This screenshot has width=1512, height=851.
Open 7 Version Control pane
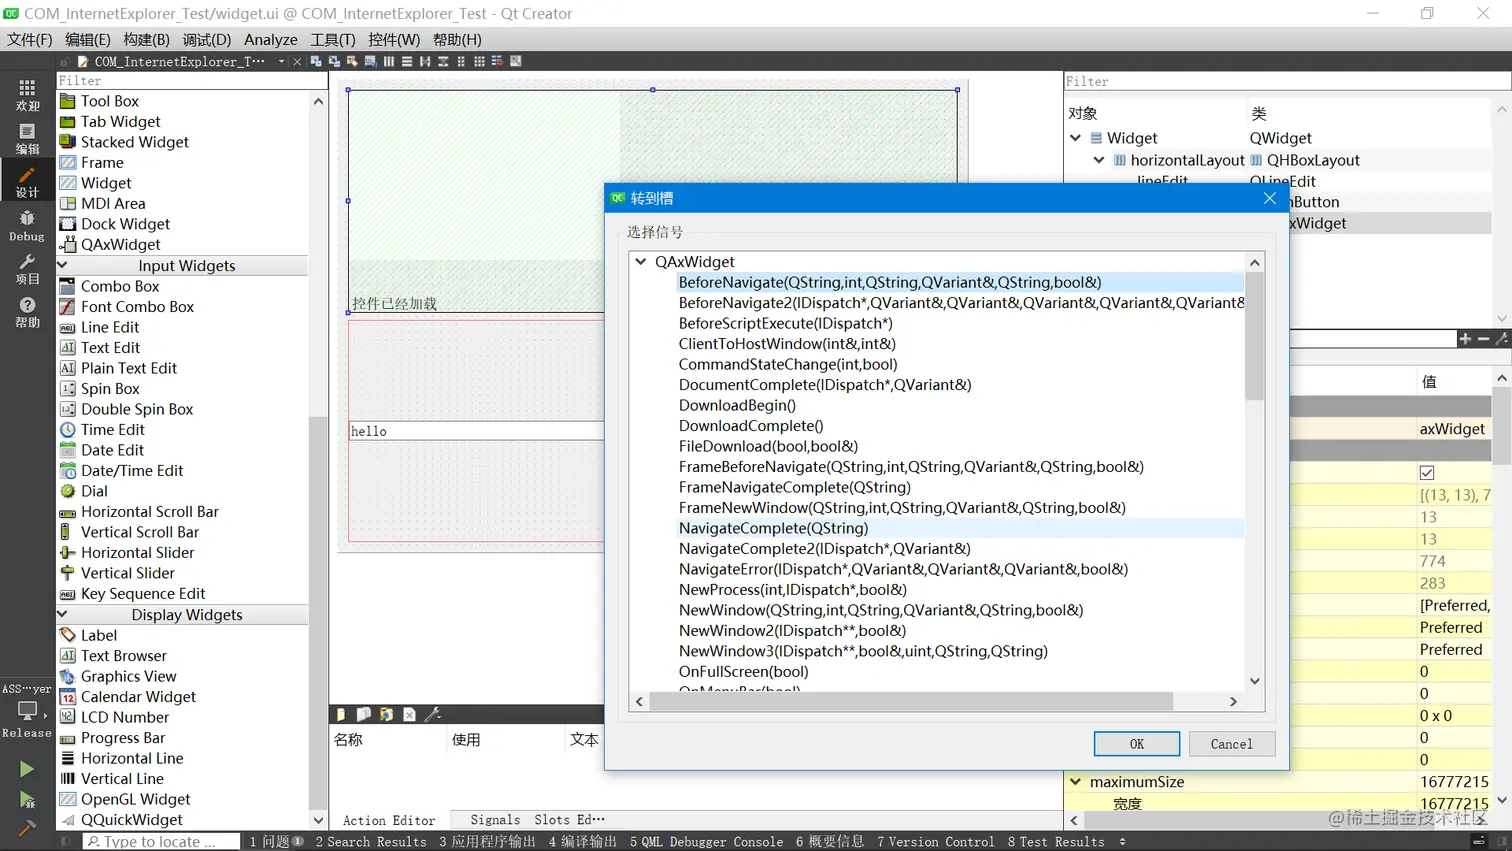pyautogui.click(x=936, y=842)
